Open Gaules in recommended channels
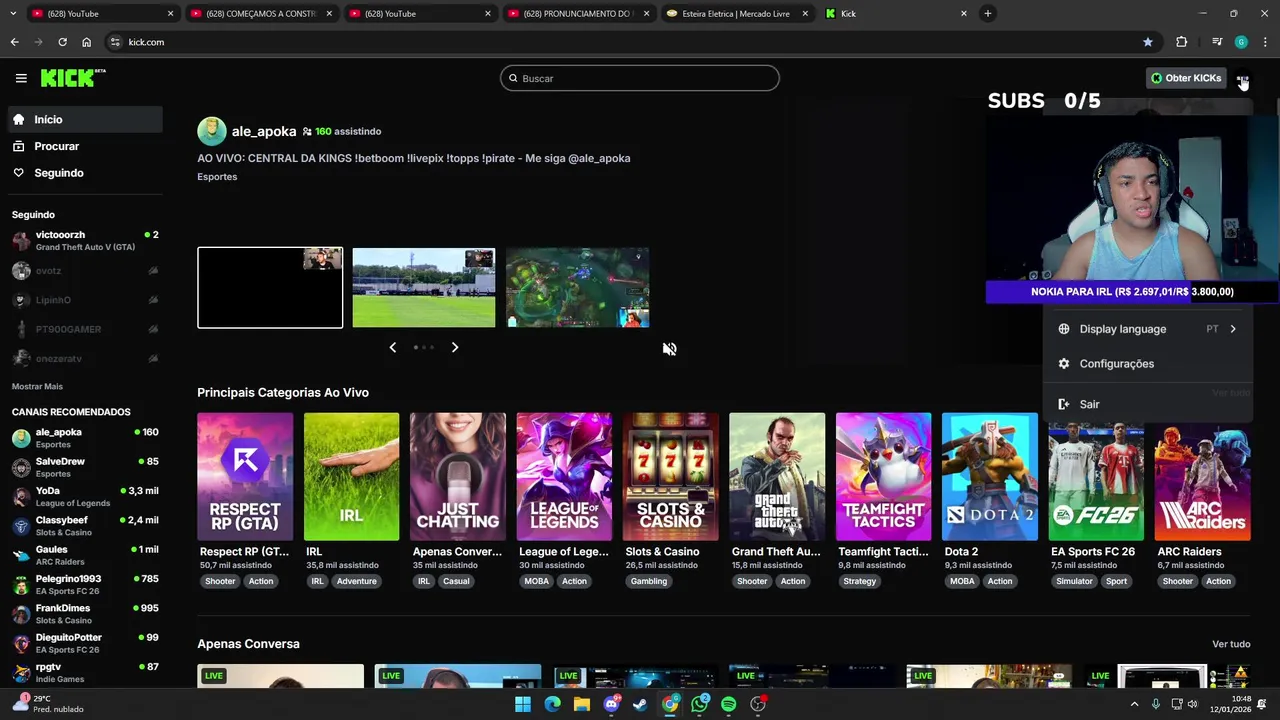 point(85,555)
